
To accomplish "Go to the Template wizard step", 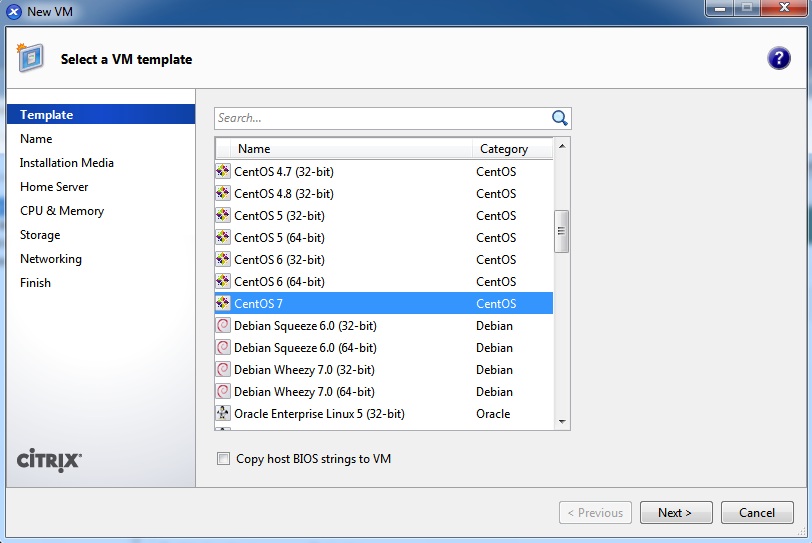I will tap(101, 114).
